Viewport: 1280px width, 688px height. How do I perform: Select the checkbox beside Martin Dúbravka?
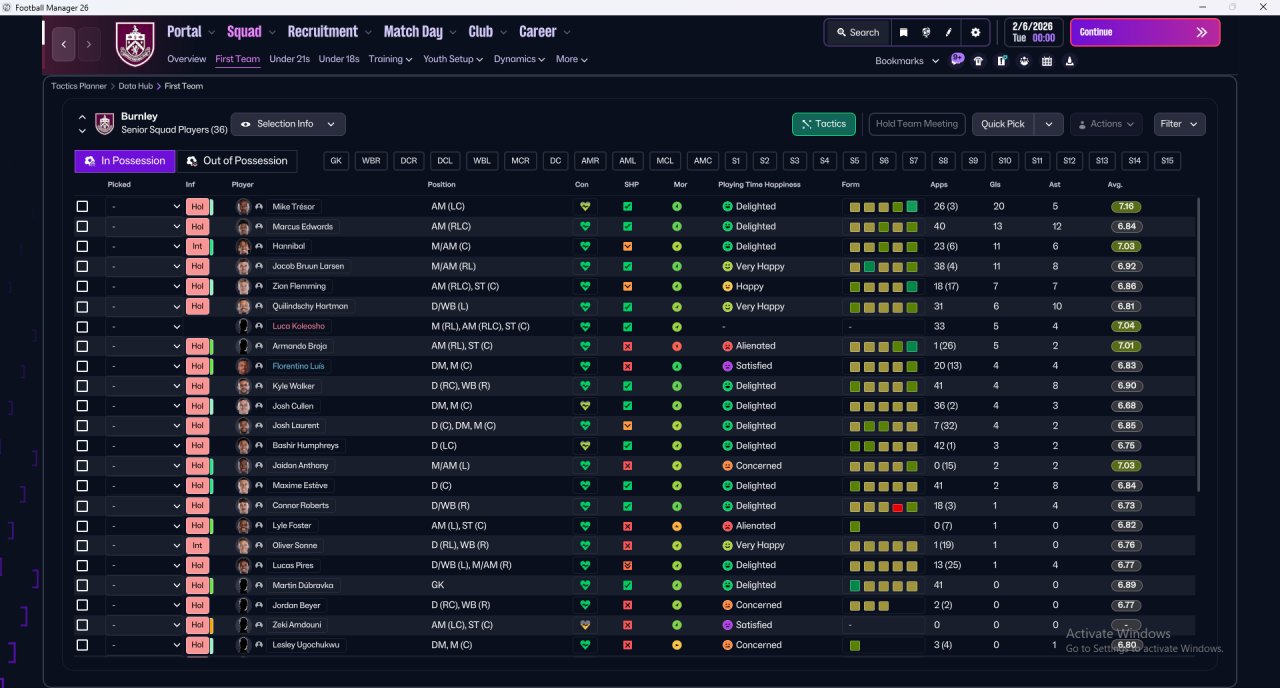(x=82, y=586)
